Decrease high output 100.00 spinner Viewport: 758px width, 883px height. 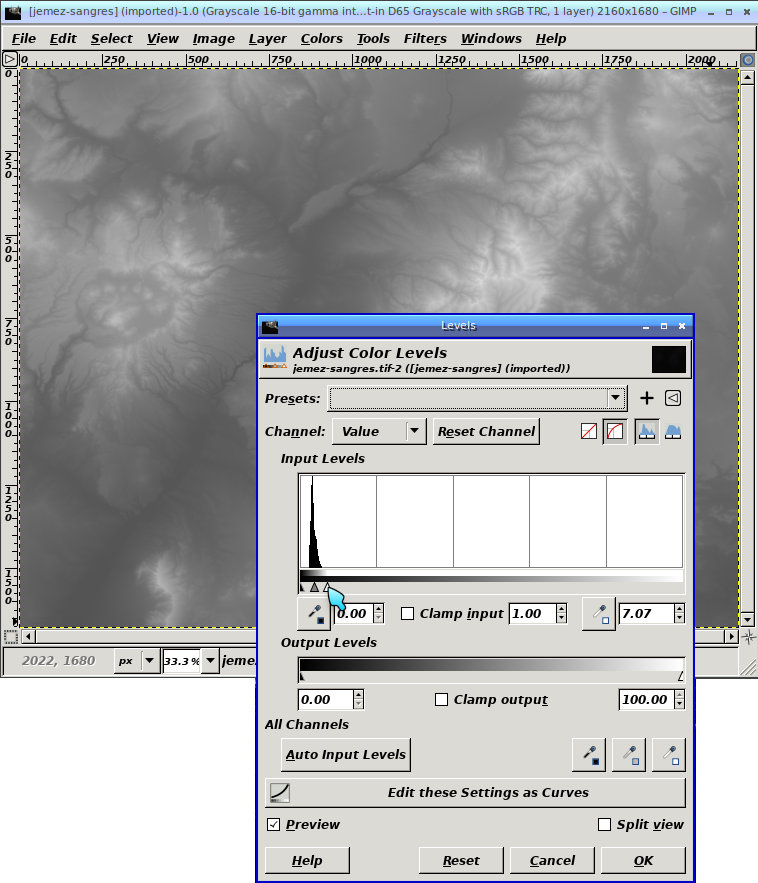680,704
